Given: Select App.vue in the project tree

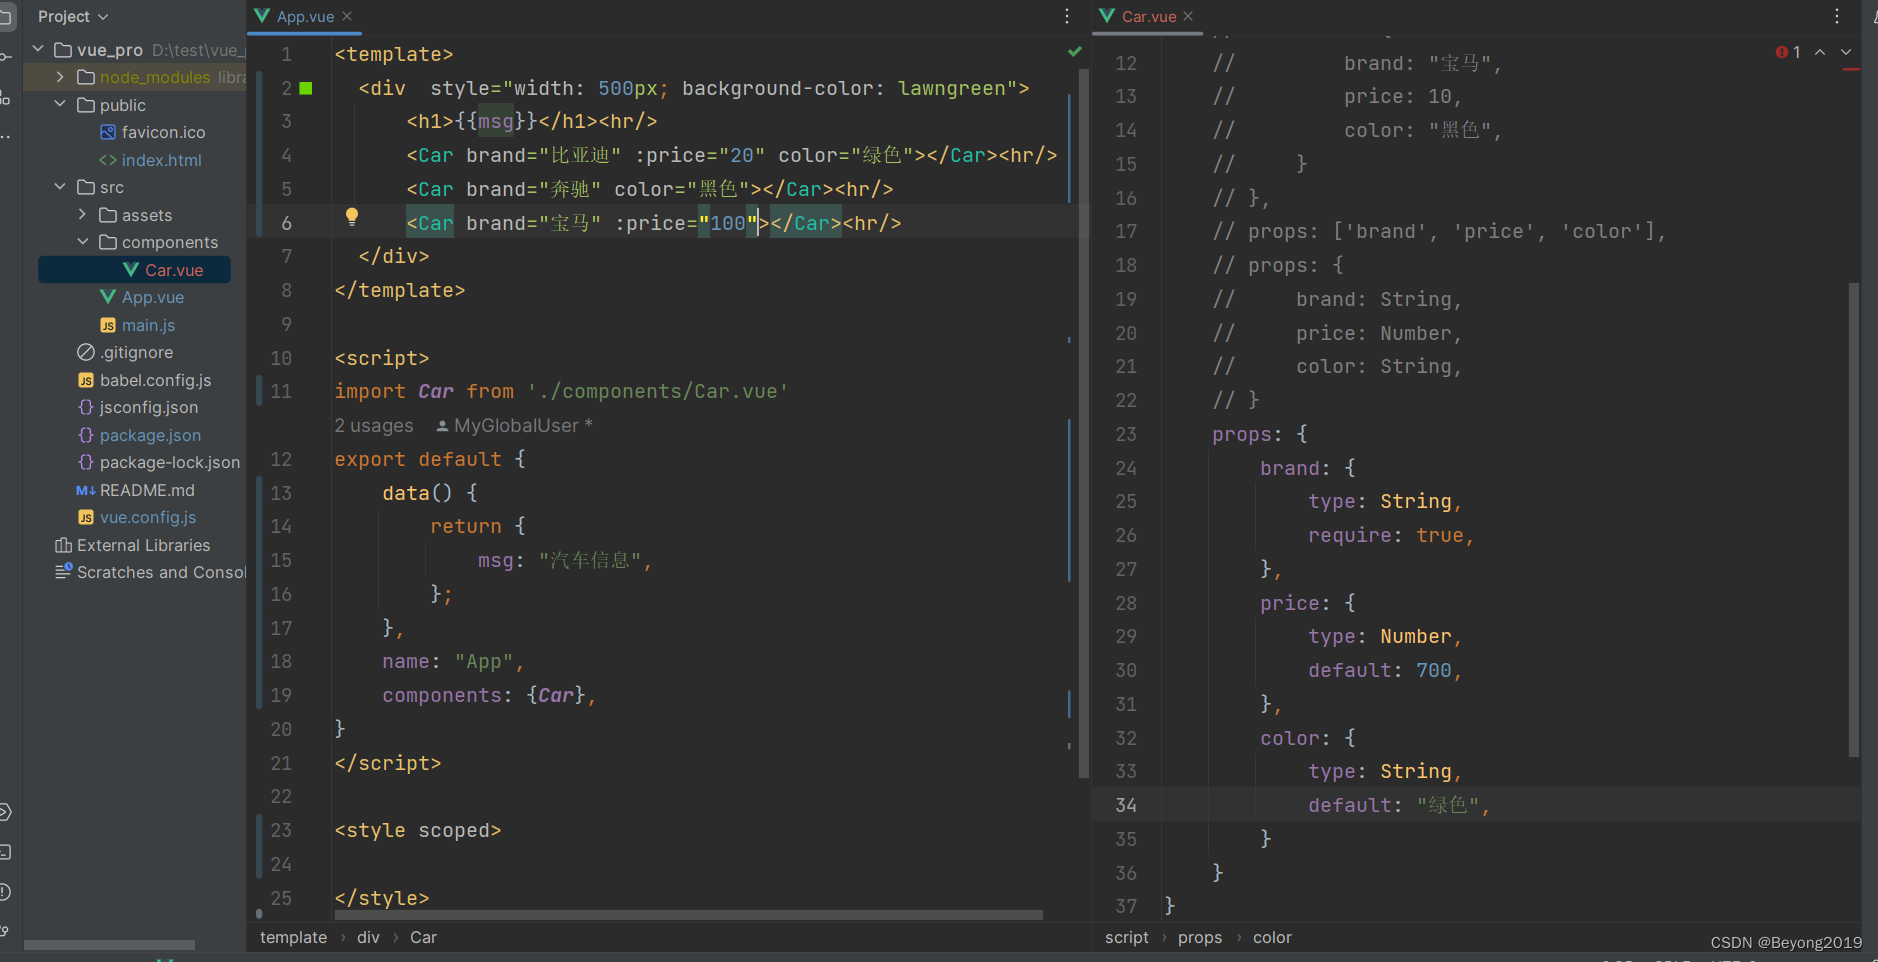Looking at the screenshot, I should [142, 297].
